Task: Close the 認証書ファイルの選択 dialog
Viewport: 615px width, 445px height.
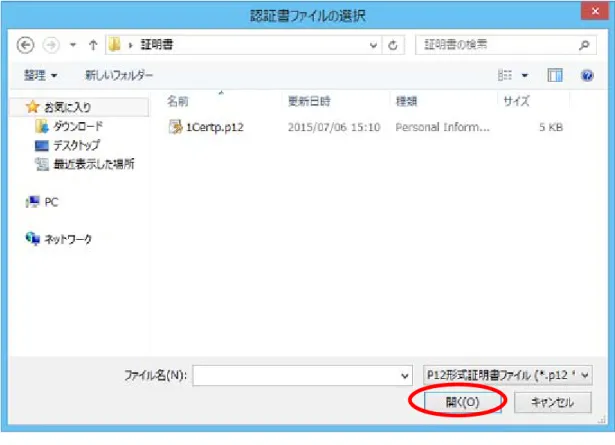Action: [x=595, y=11]
